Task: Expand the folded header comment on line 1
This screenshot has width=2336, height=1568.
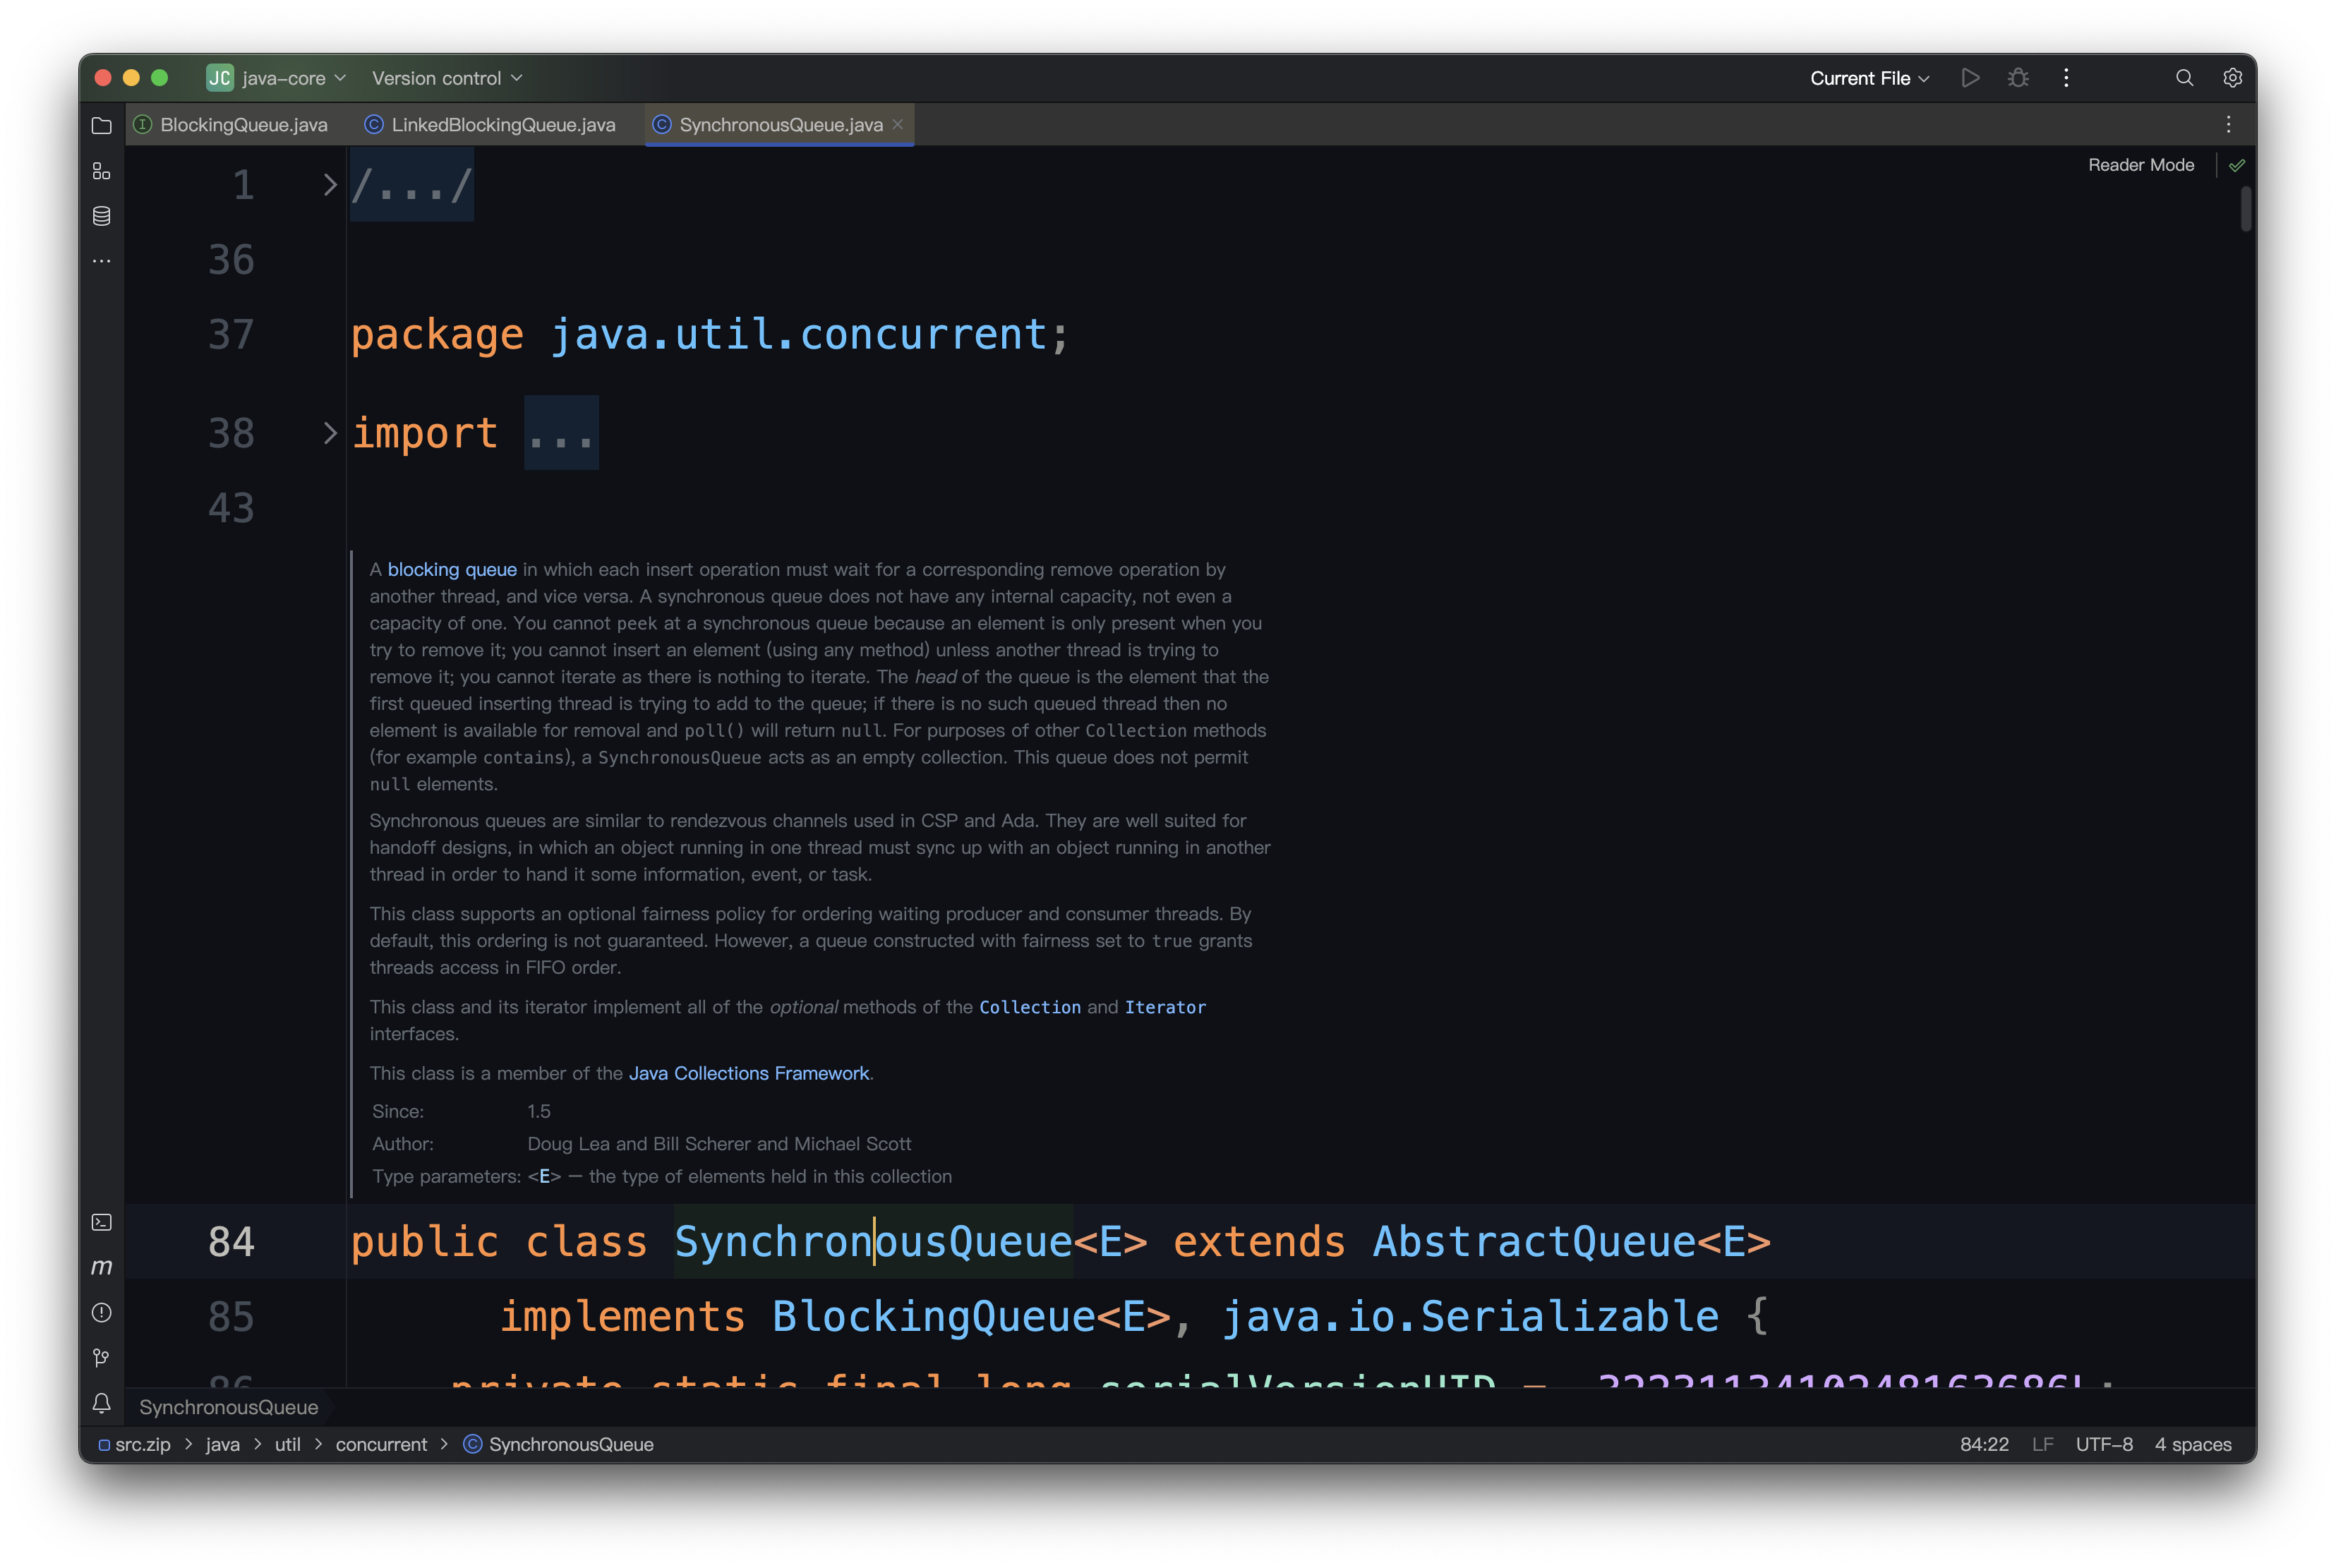Action: pos(329,185)
